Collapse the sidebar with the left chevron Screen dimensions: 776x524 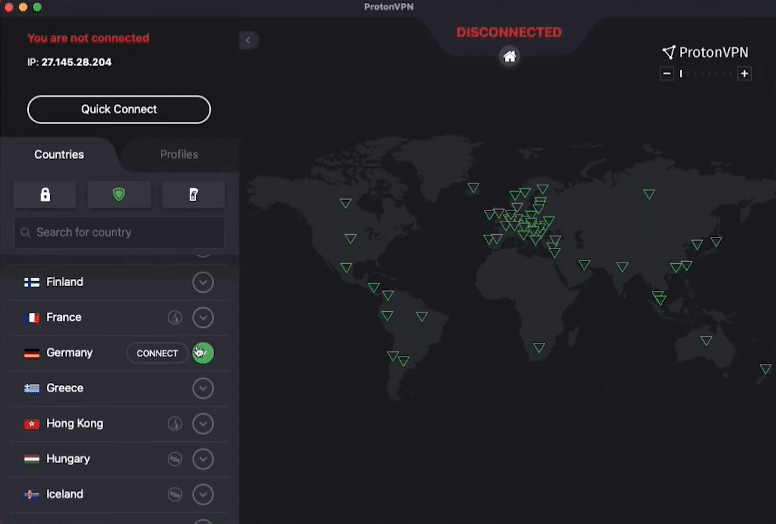coord(248,40)
